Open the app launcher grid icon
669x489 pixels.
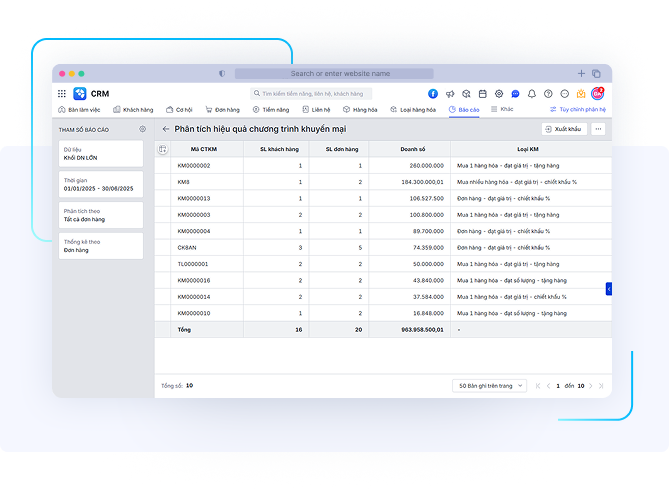tap(62, 93)
